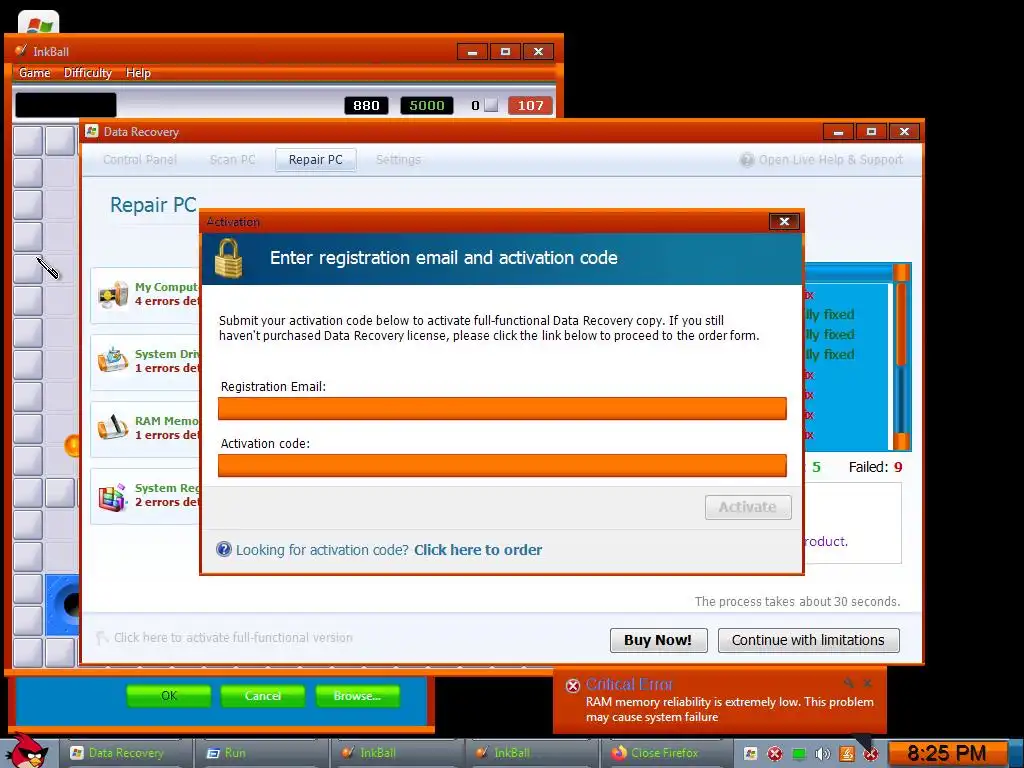Click the 'Click here to order' link

pyautogui.click(x=478, y=550)
